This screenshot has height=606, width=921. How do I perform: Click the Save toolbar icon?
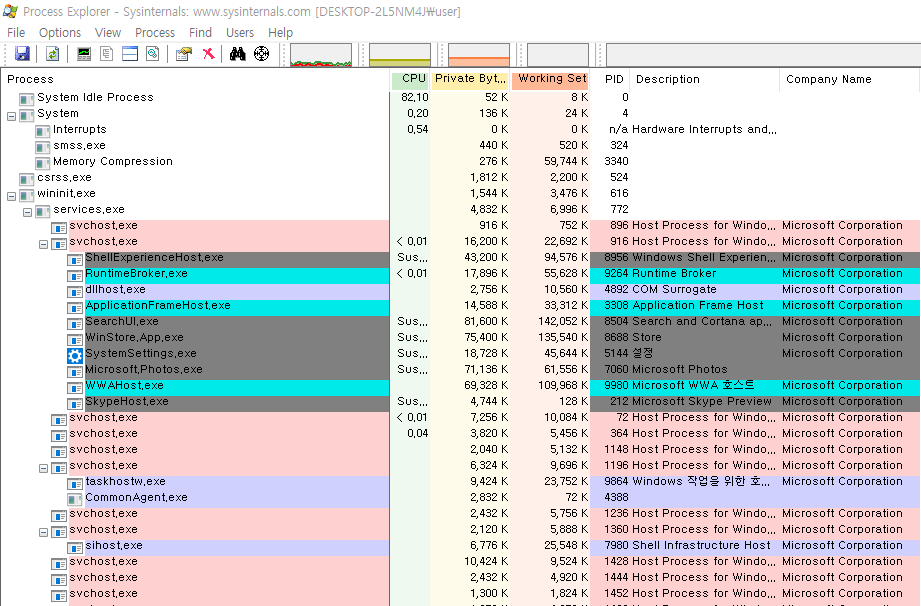(22, 54)
